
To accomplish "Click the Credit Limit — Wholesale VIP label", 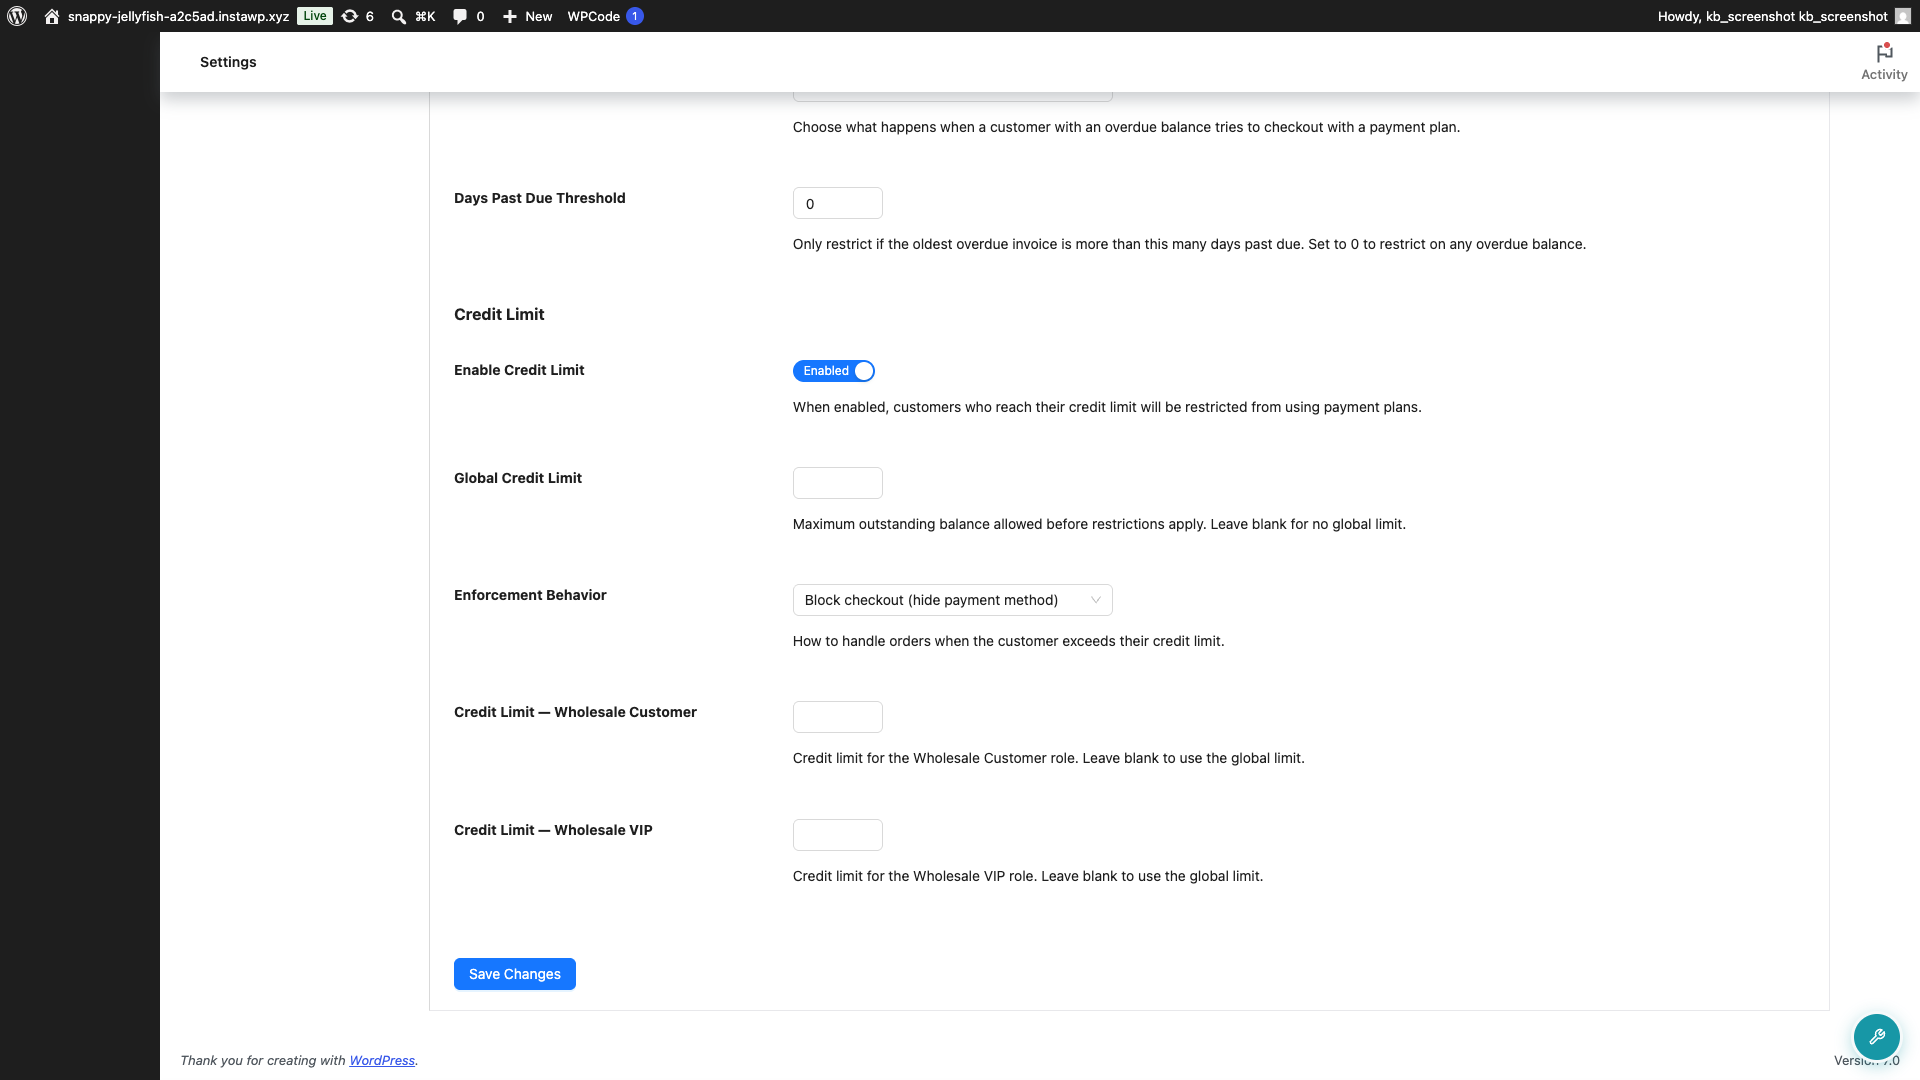I will pyautogui.click(x=553, y=830).
